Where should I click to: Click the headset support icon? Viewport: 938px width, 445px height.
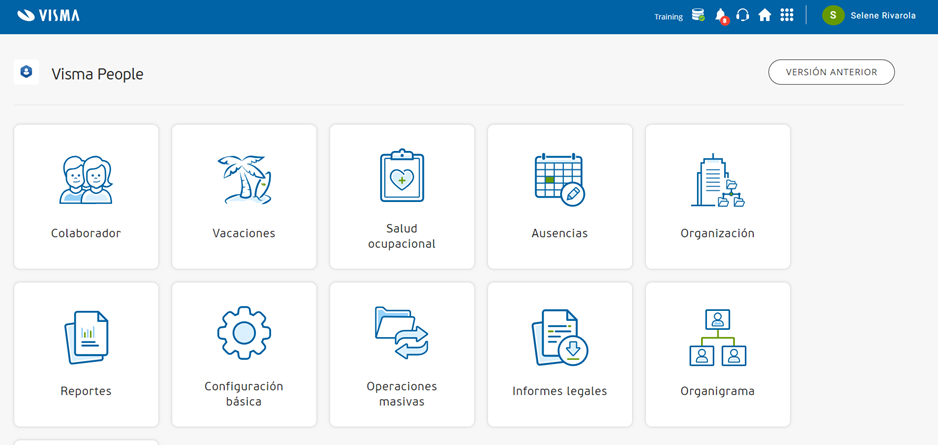click(743, 15)
